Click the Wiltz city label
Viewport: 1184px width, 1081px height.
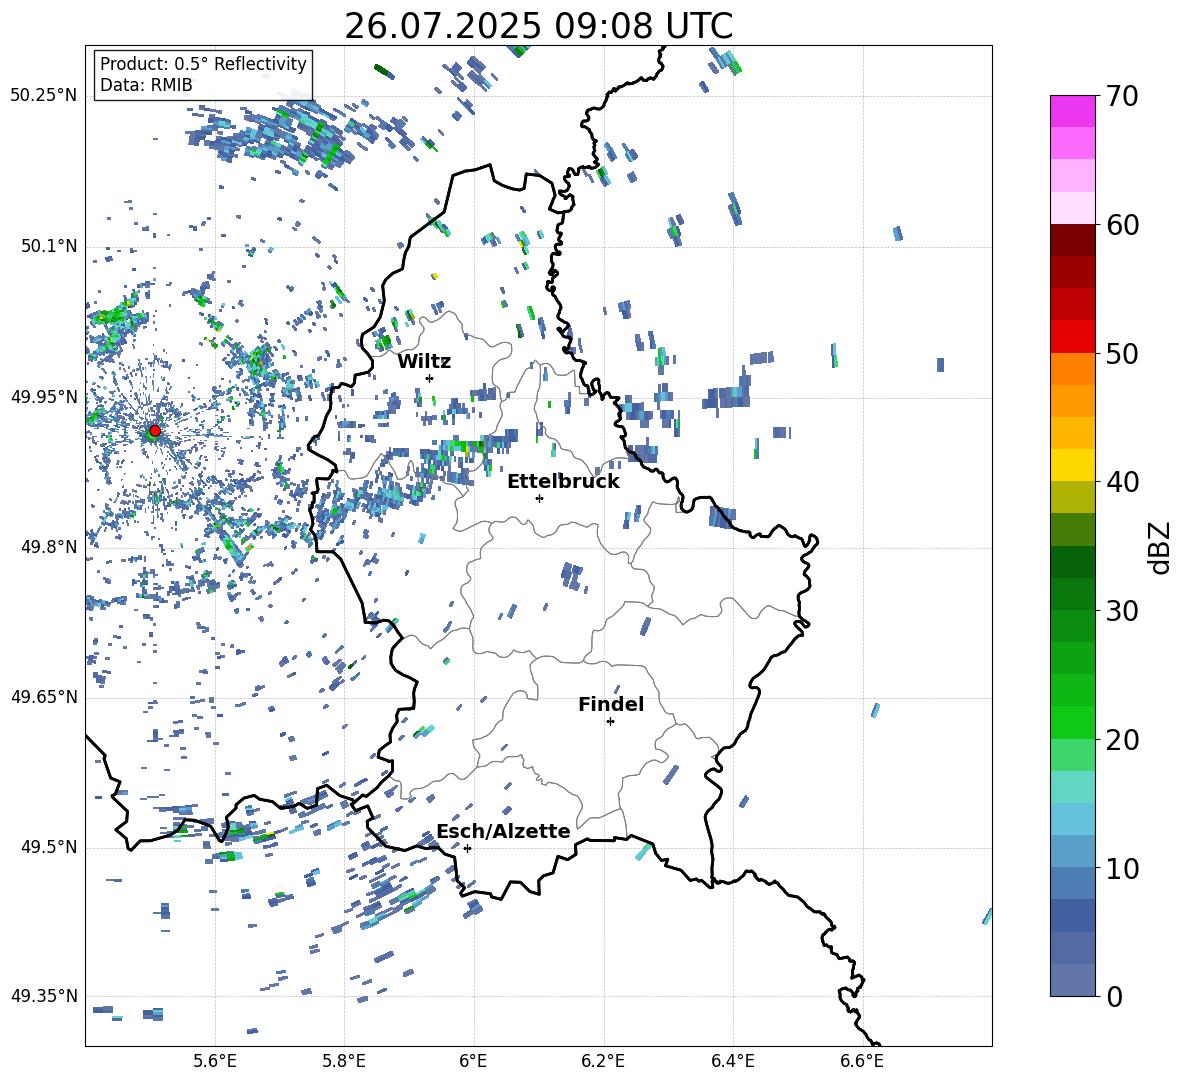point(424,362)
